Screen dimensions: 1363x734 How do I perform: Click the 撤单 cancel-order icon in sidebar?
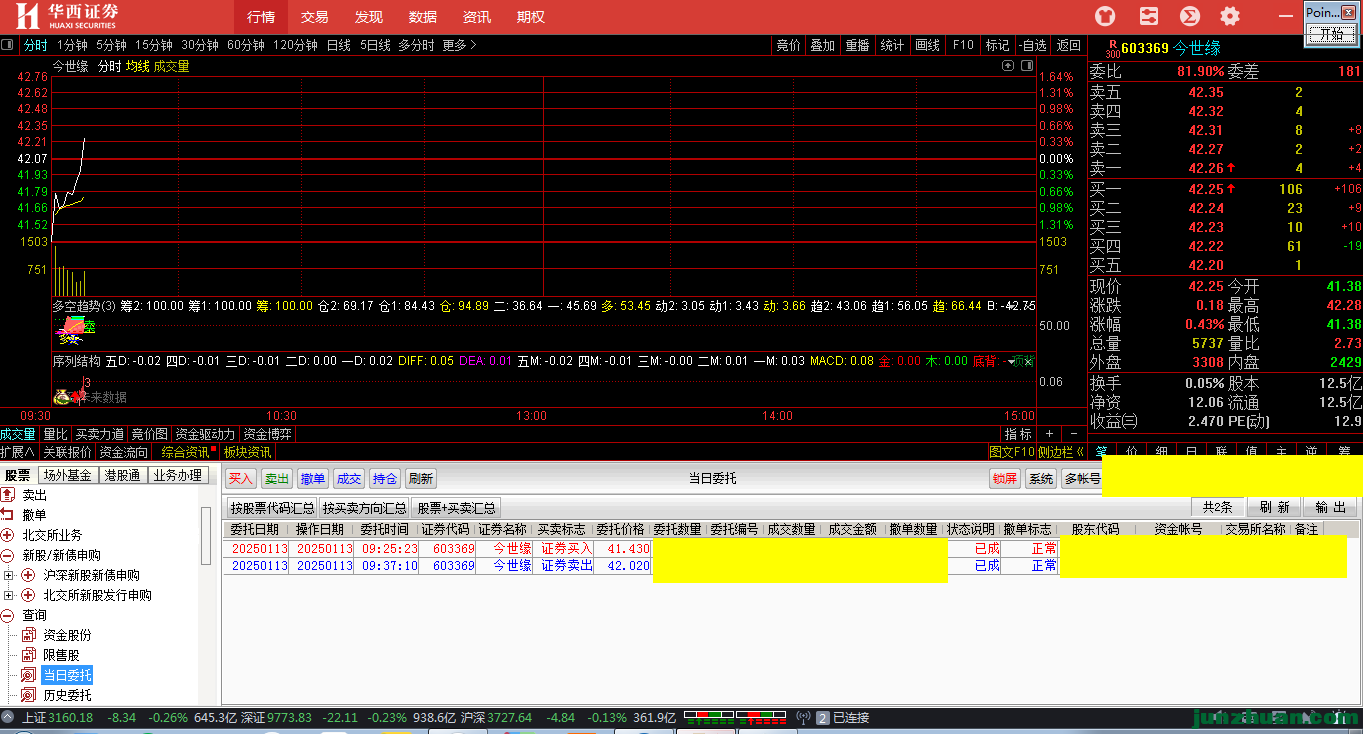[x=8, y=514]
